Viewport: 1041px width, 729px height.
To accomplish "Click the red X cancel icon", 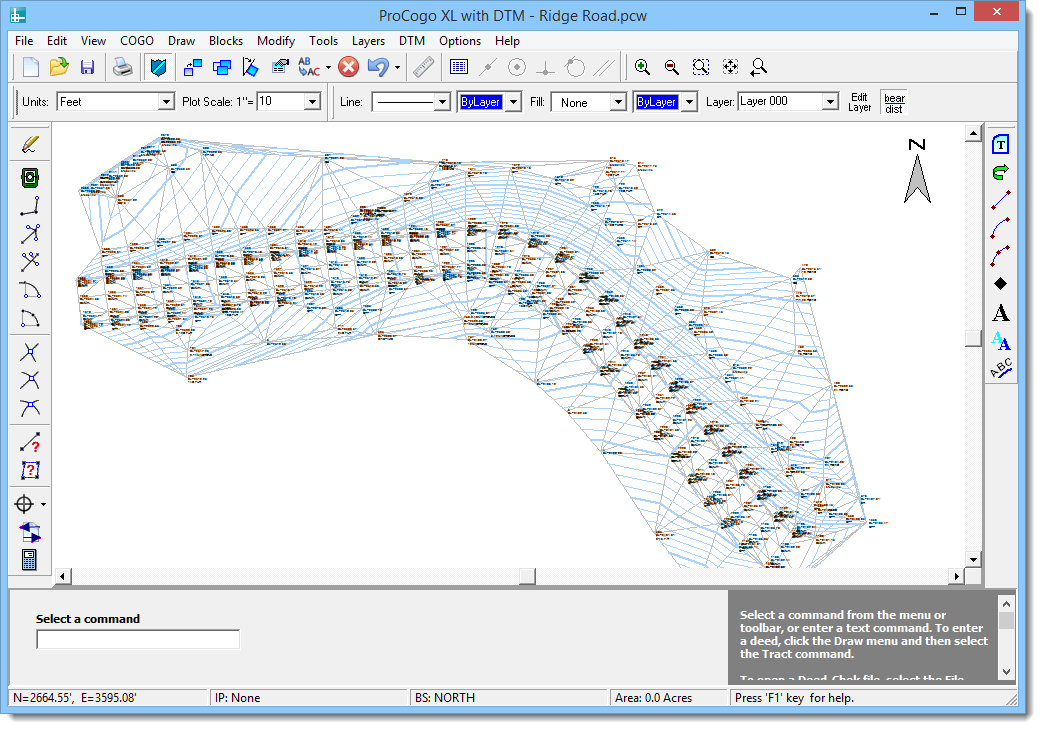I will [x=349, y=67].
